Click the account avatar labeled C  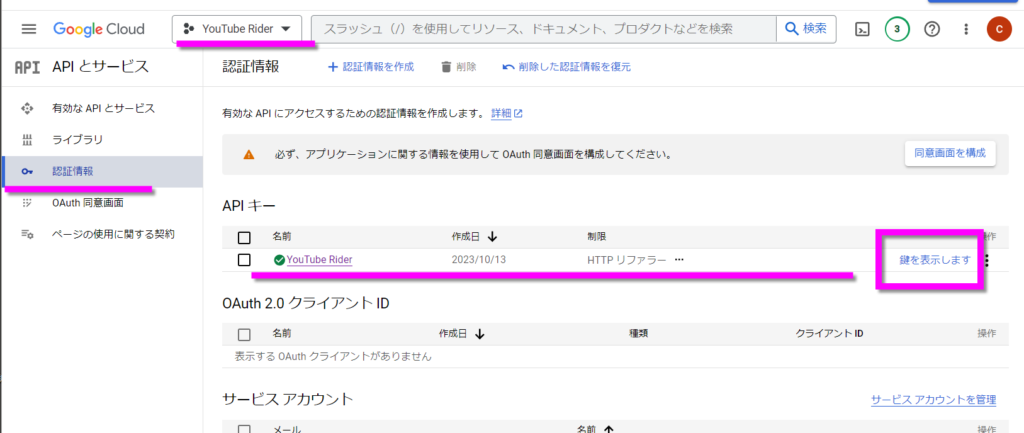(x=999, y=29)
